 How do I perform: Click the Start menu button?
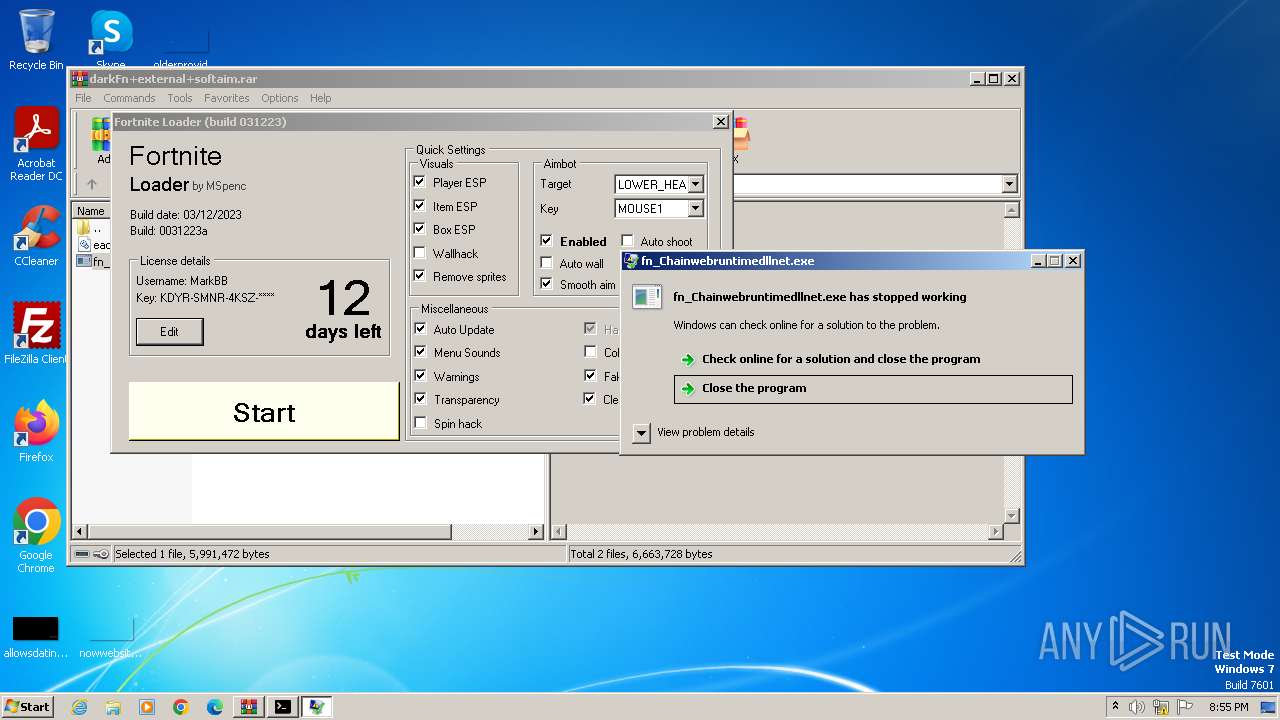(x=27, y=706)
